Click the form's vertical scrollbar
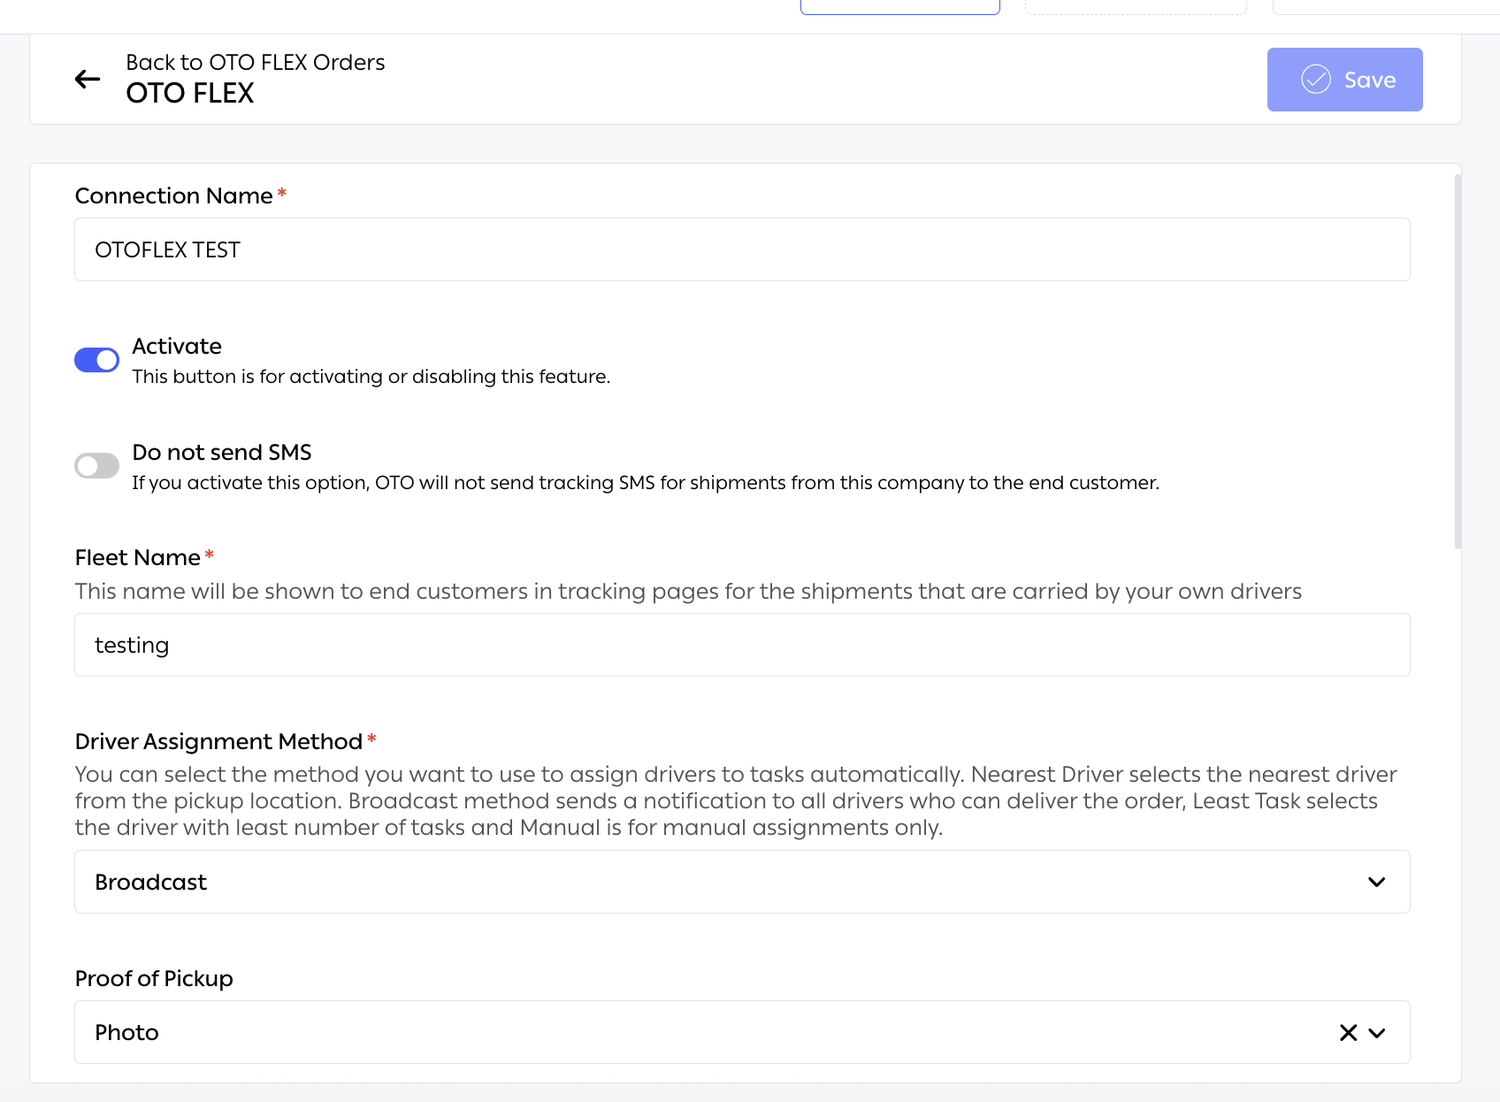This screenshot has height=1102, width=1500. (x=1457, y=361)
